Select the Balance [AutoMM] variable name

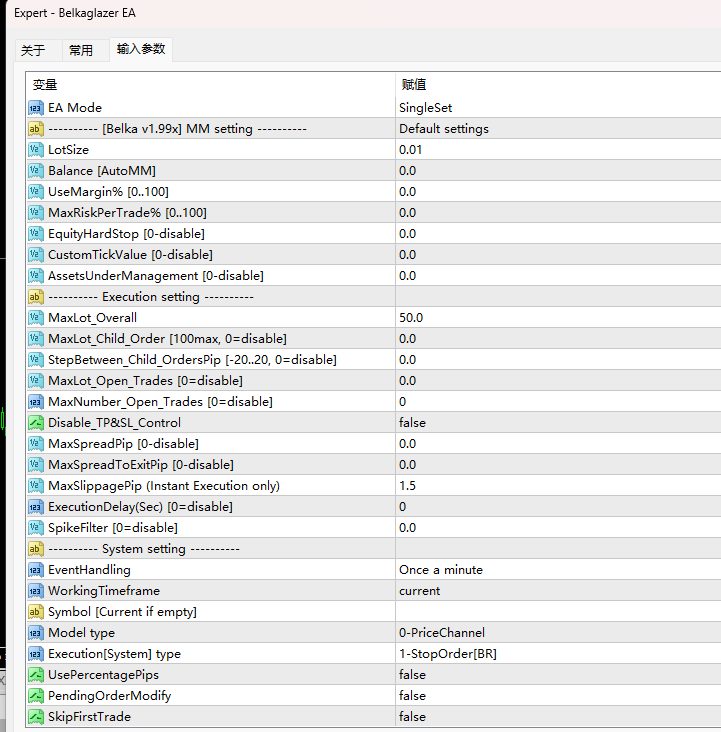pyautogui.click(x=102, y=171)
